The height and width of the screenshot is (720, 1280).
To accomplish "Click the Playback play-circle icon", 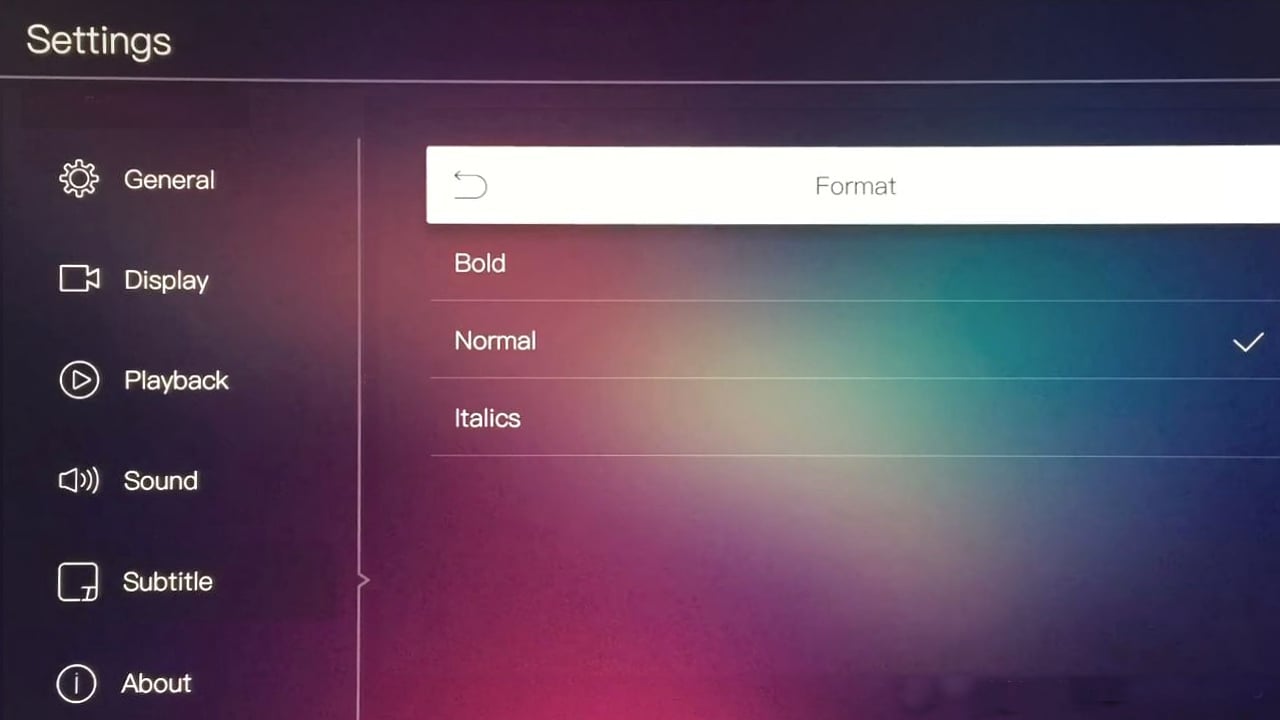I will pyautogui.click(x=79, y=380).
